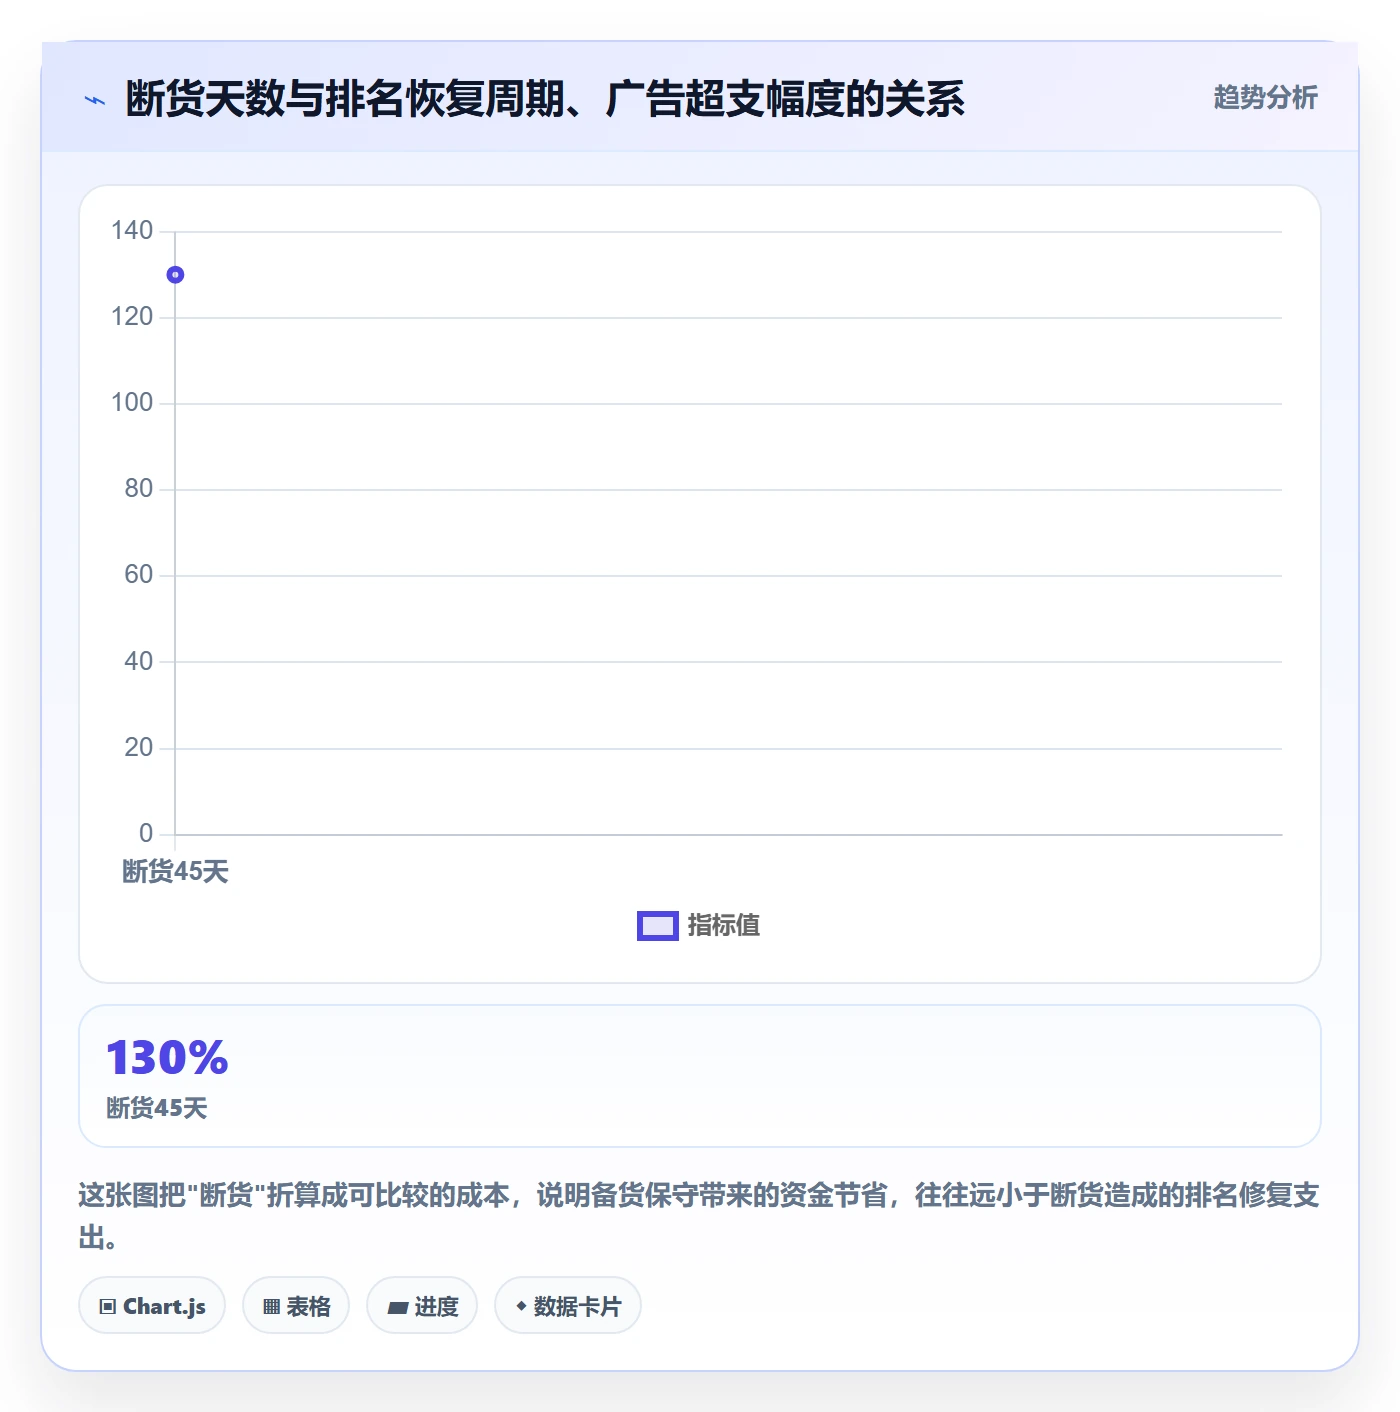Click the 80 y-axis tick label

[x=139, y=489]
